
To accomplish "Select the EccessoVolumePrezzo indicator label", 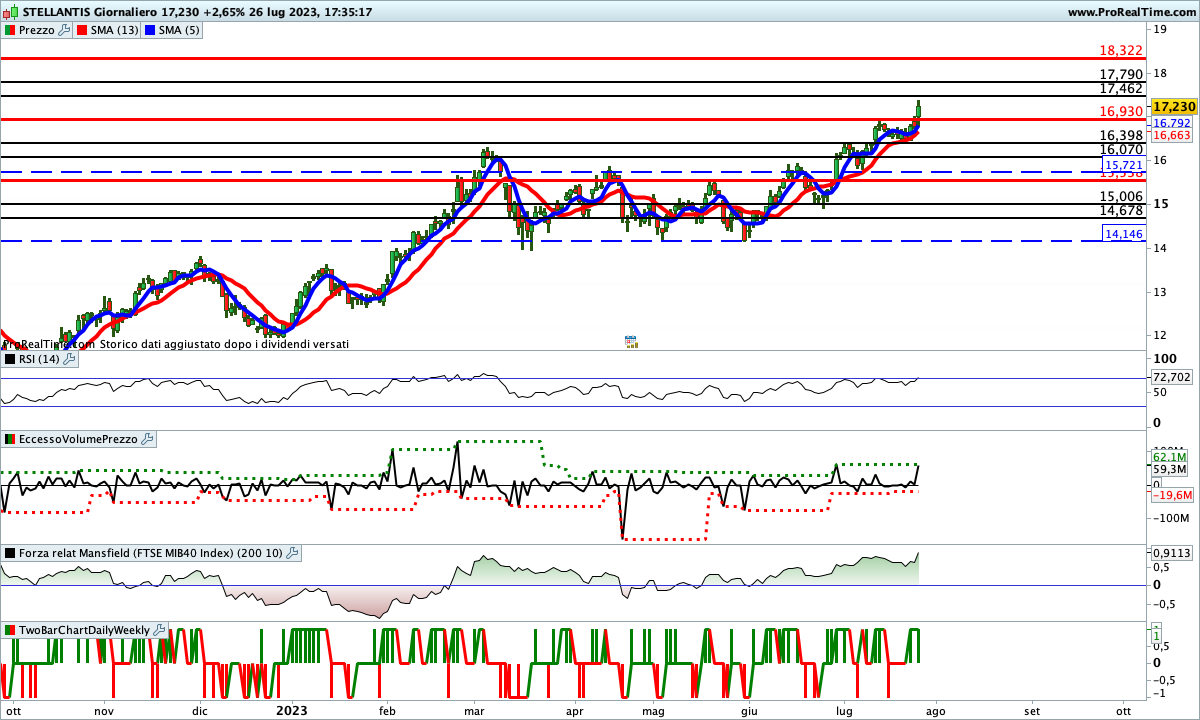I will click(x=78, y=439).
